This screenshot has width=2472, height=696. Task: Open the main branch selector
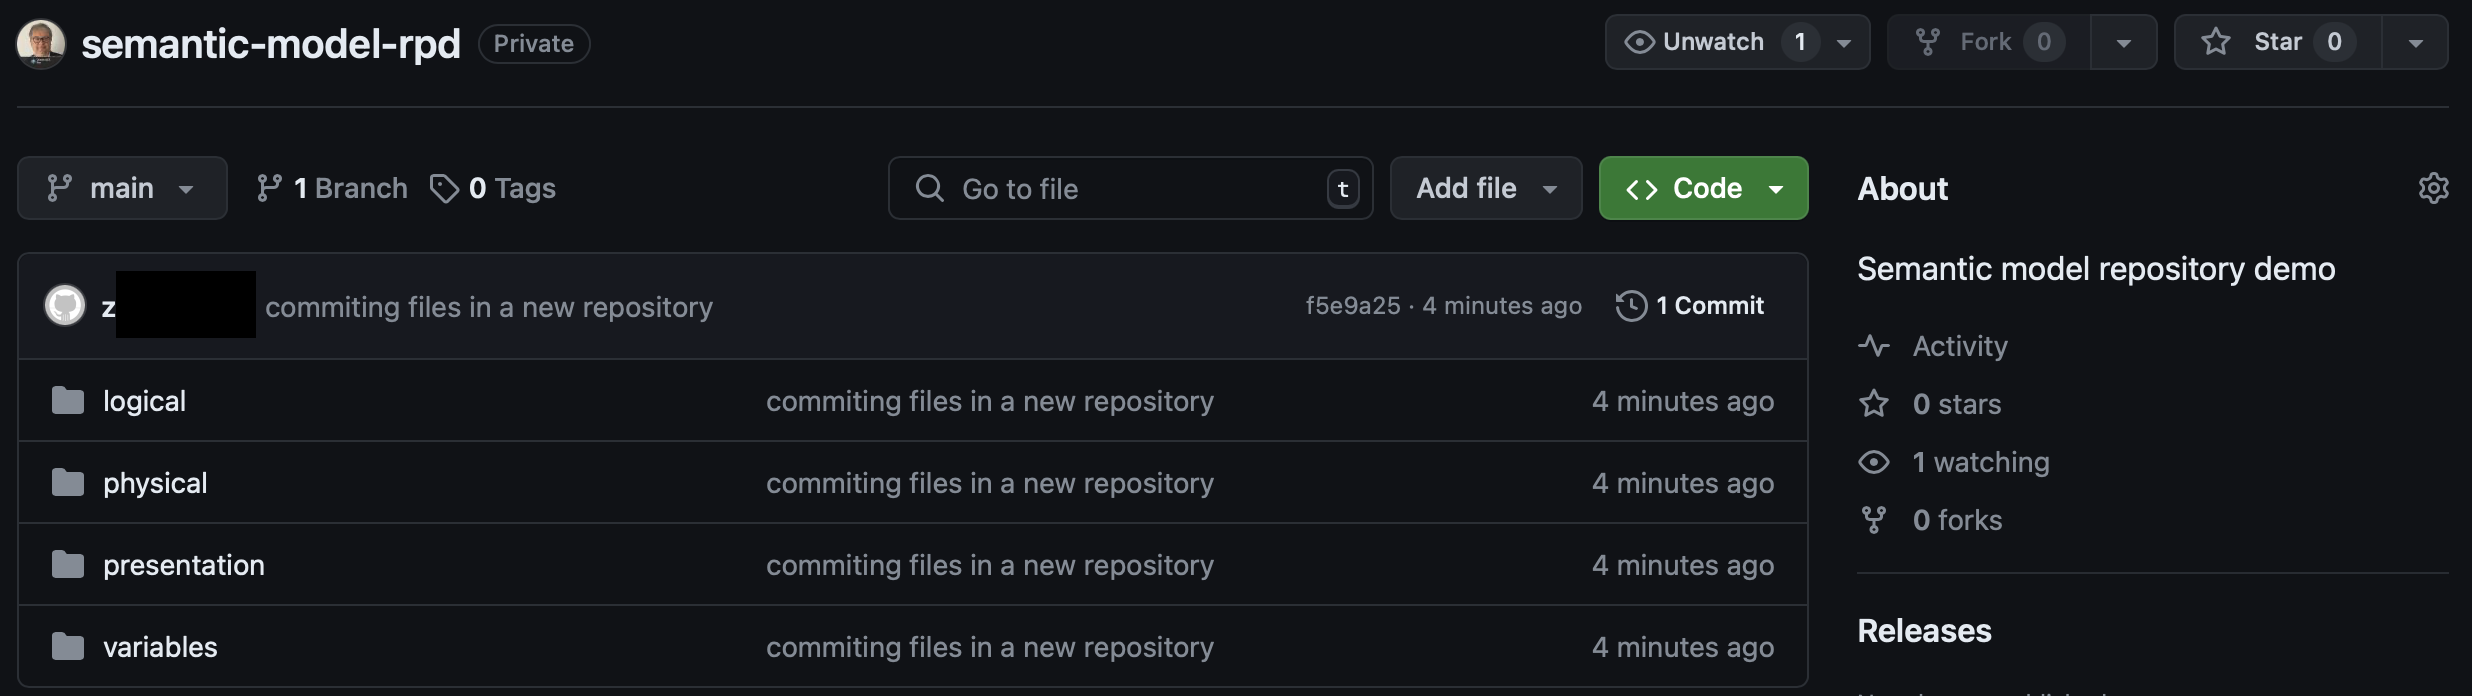(x=122, y=188)
